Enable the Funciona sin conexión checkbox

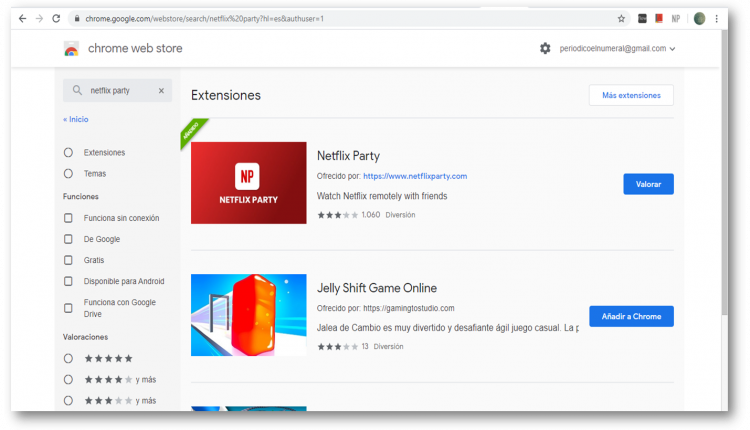point(68,218)
